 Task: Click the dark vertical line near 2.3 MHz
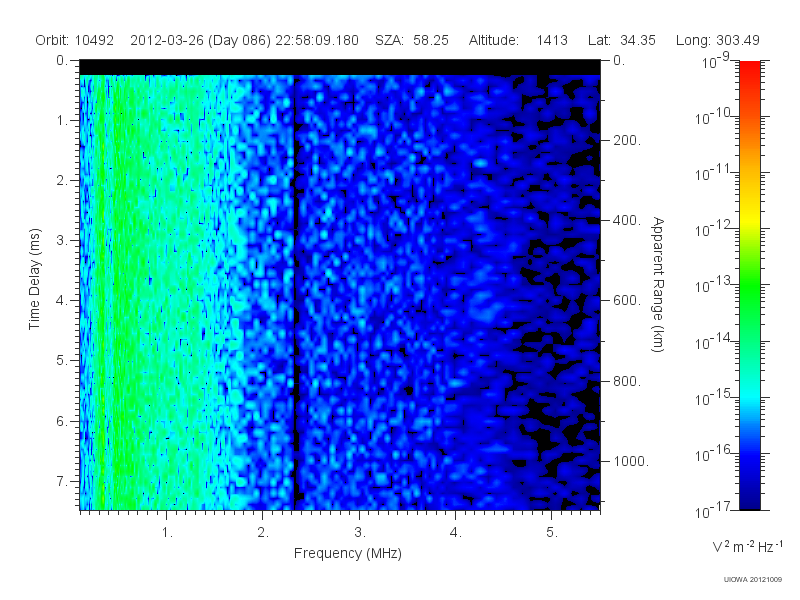coord(294,292)
